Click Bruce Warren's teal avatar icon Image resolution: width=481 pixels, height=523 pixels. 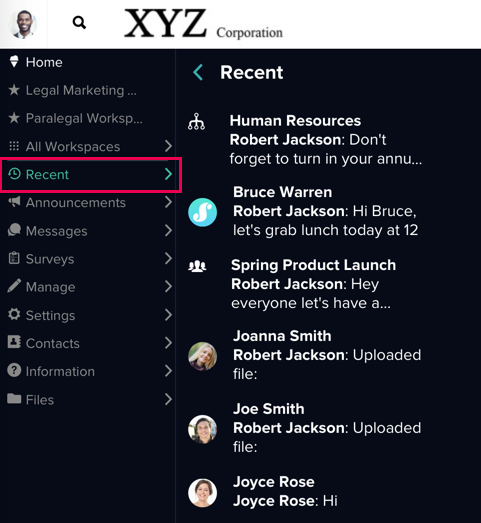(x=202, y=212)
